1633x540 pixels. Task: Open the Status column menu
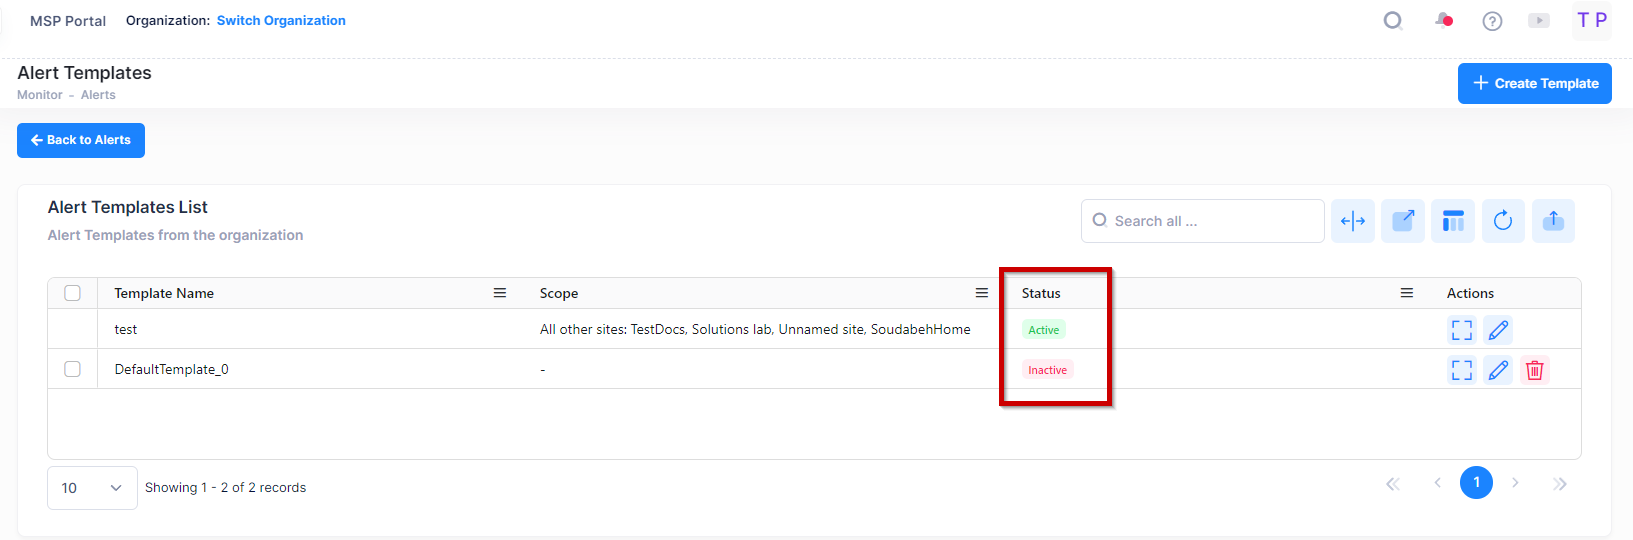pos(1407,293)
